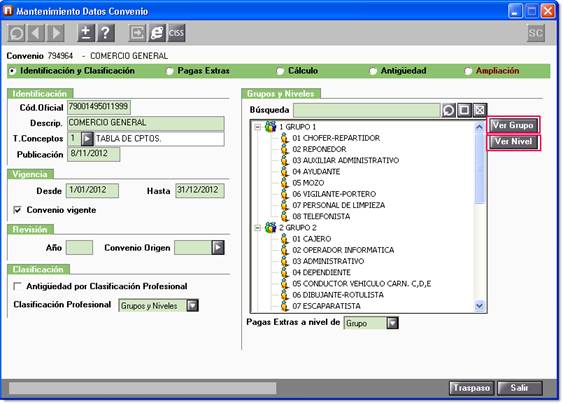563x404 pixels.
Task: Click icon beside 03 ADMINISTRATIVO
Action: click(x=285, y=261)
